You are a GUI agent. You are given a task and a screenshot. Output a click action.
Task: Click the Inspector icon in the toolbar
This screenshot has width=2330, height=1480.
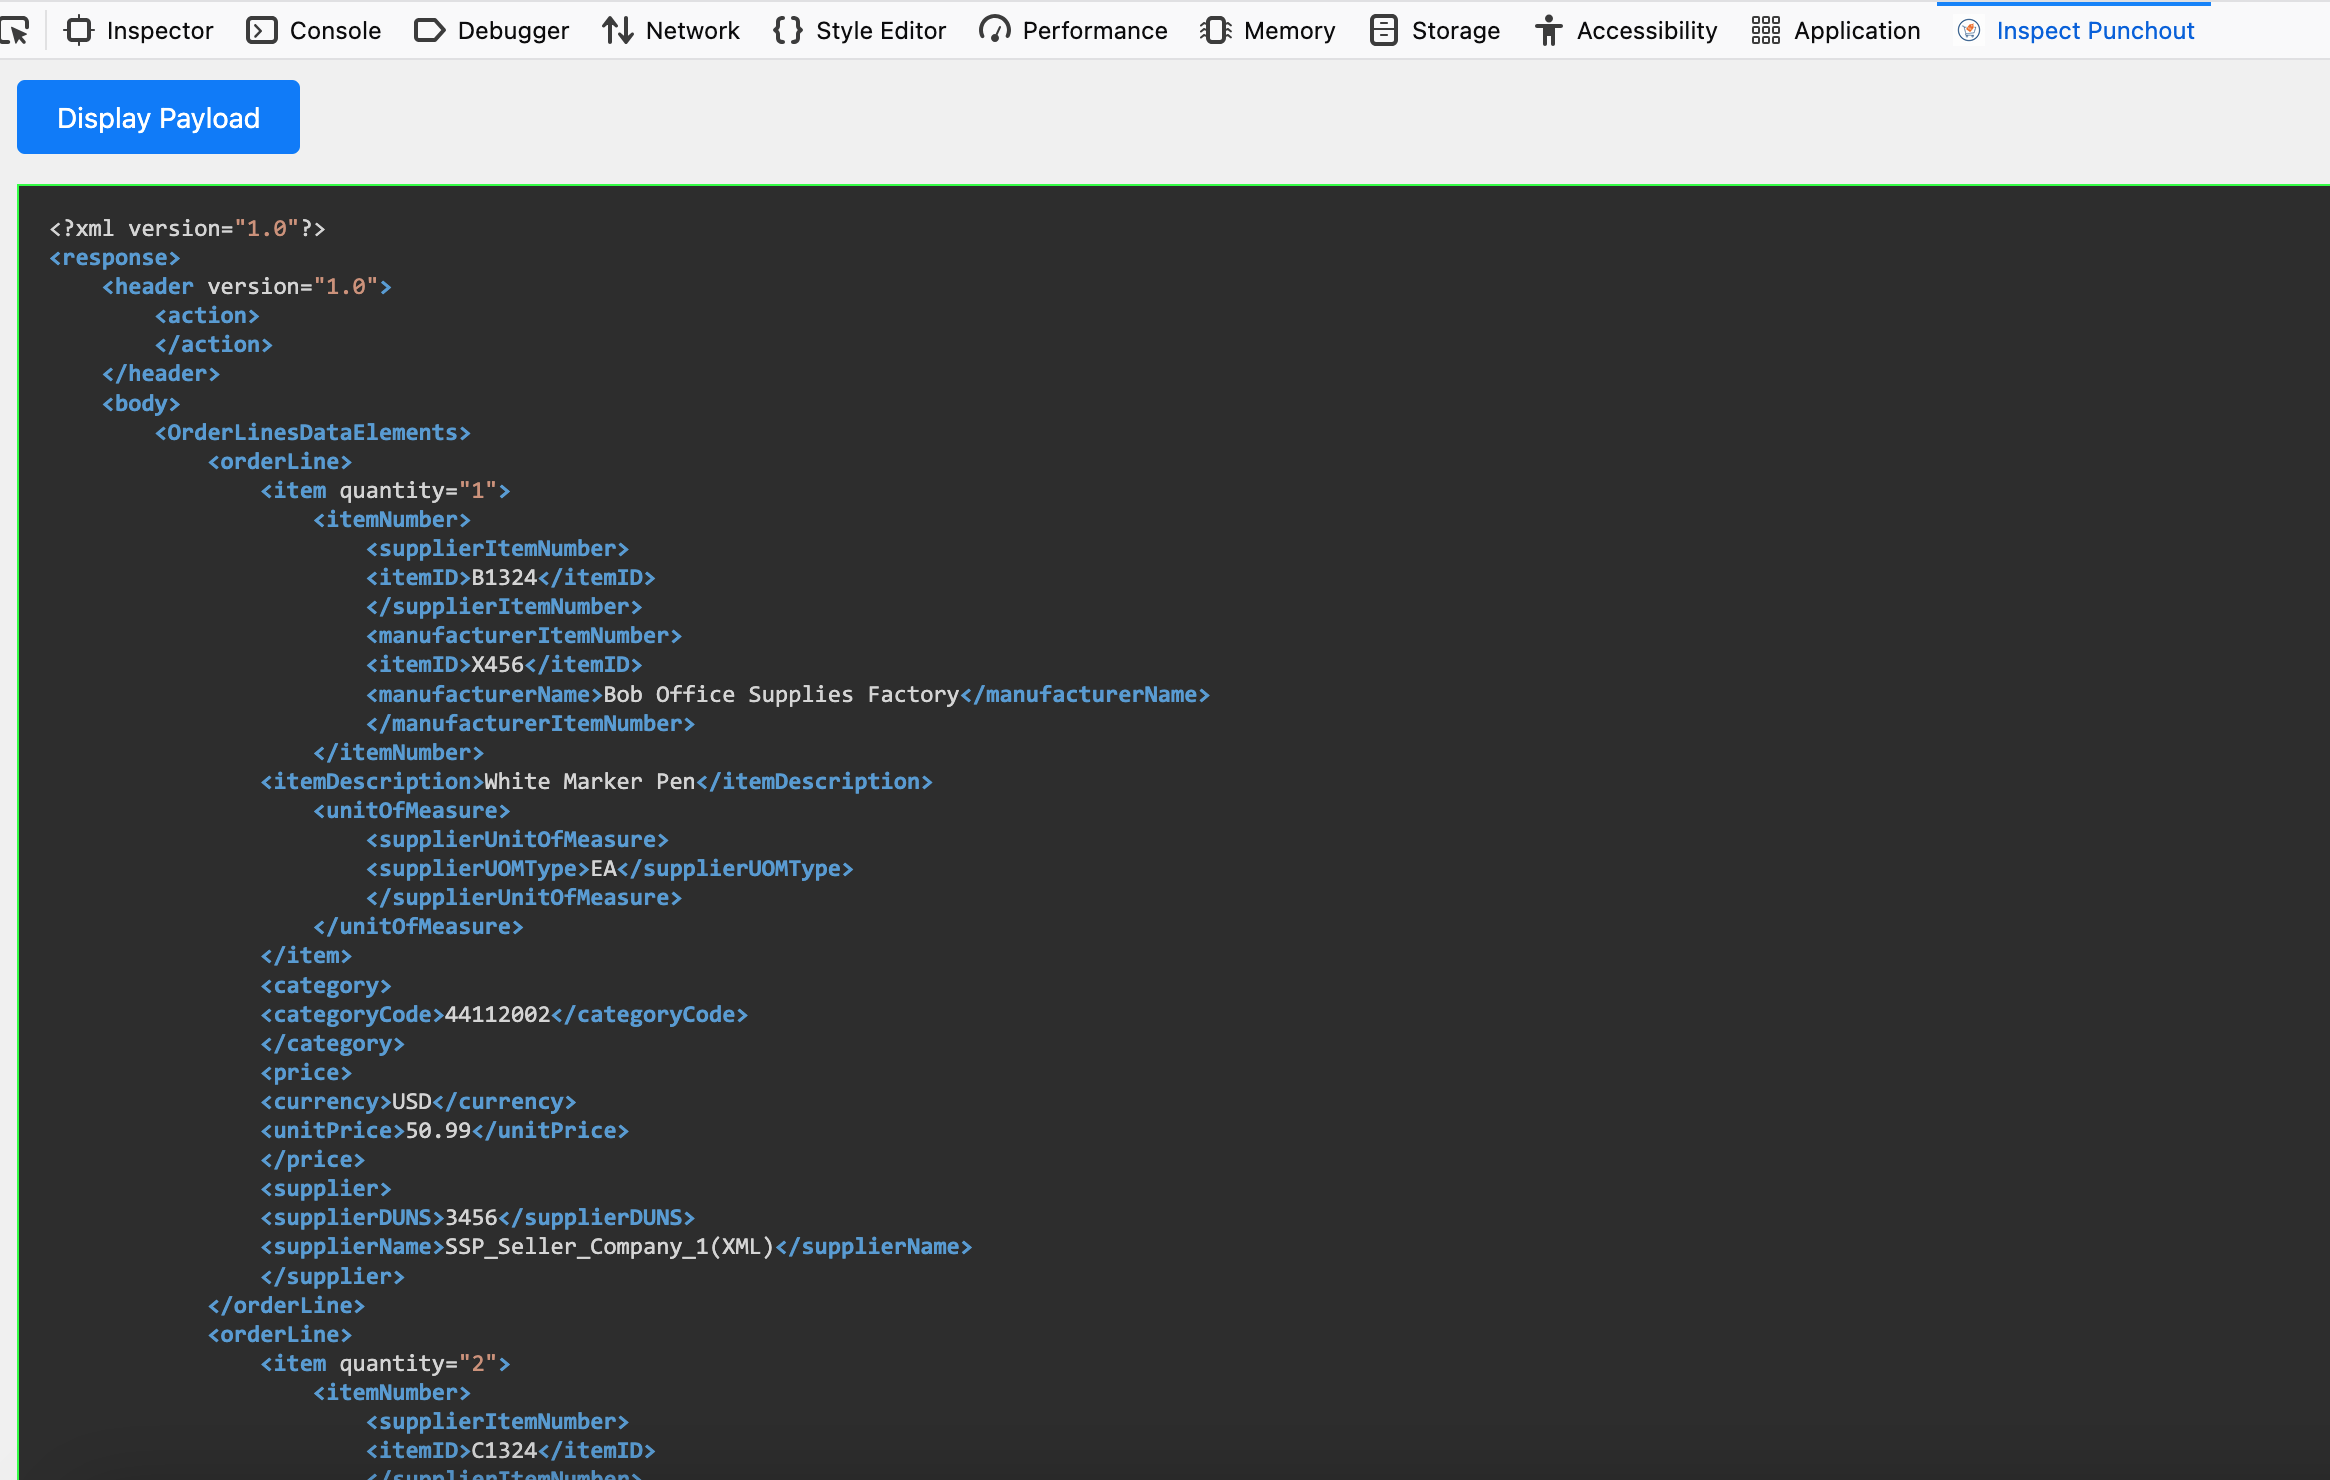pyautogui.click(x=79, y=31)
